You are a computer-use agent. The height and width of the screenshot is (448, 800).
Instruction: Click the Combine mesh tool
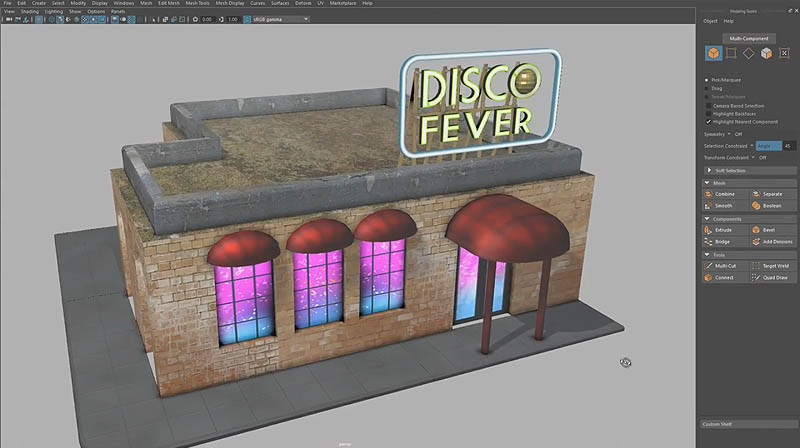pyautogui.click(x=724, y=193)
